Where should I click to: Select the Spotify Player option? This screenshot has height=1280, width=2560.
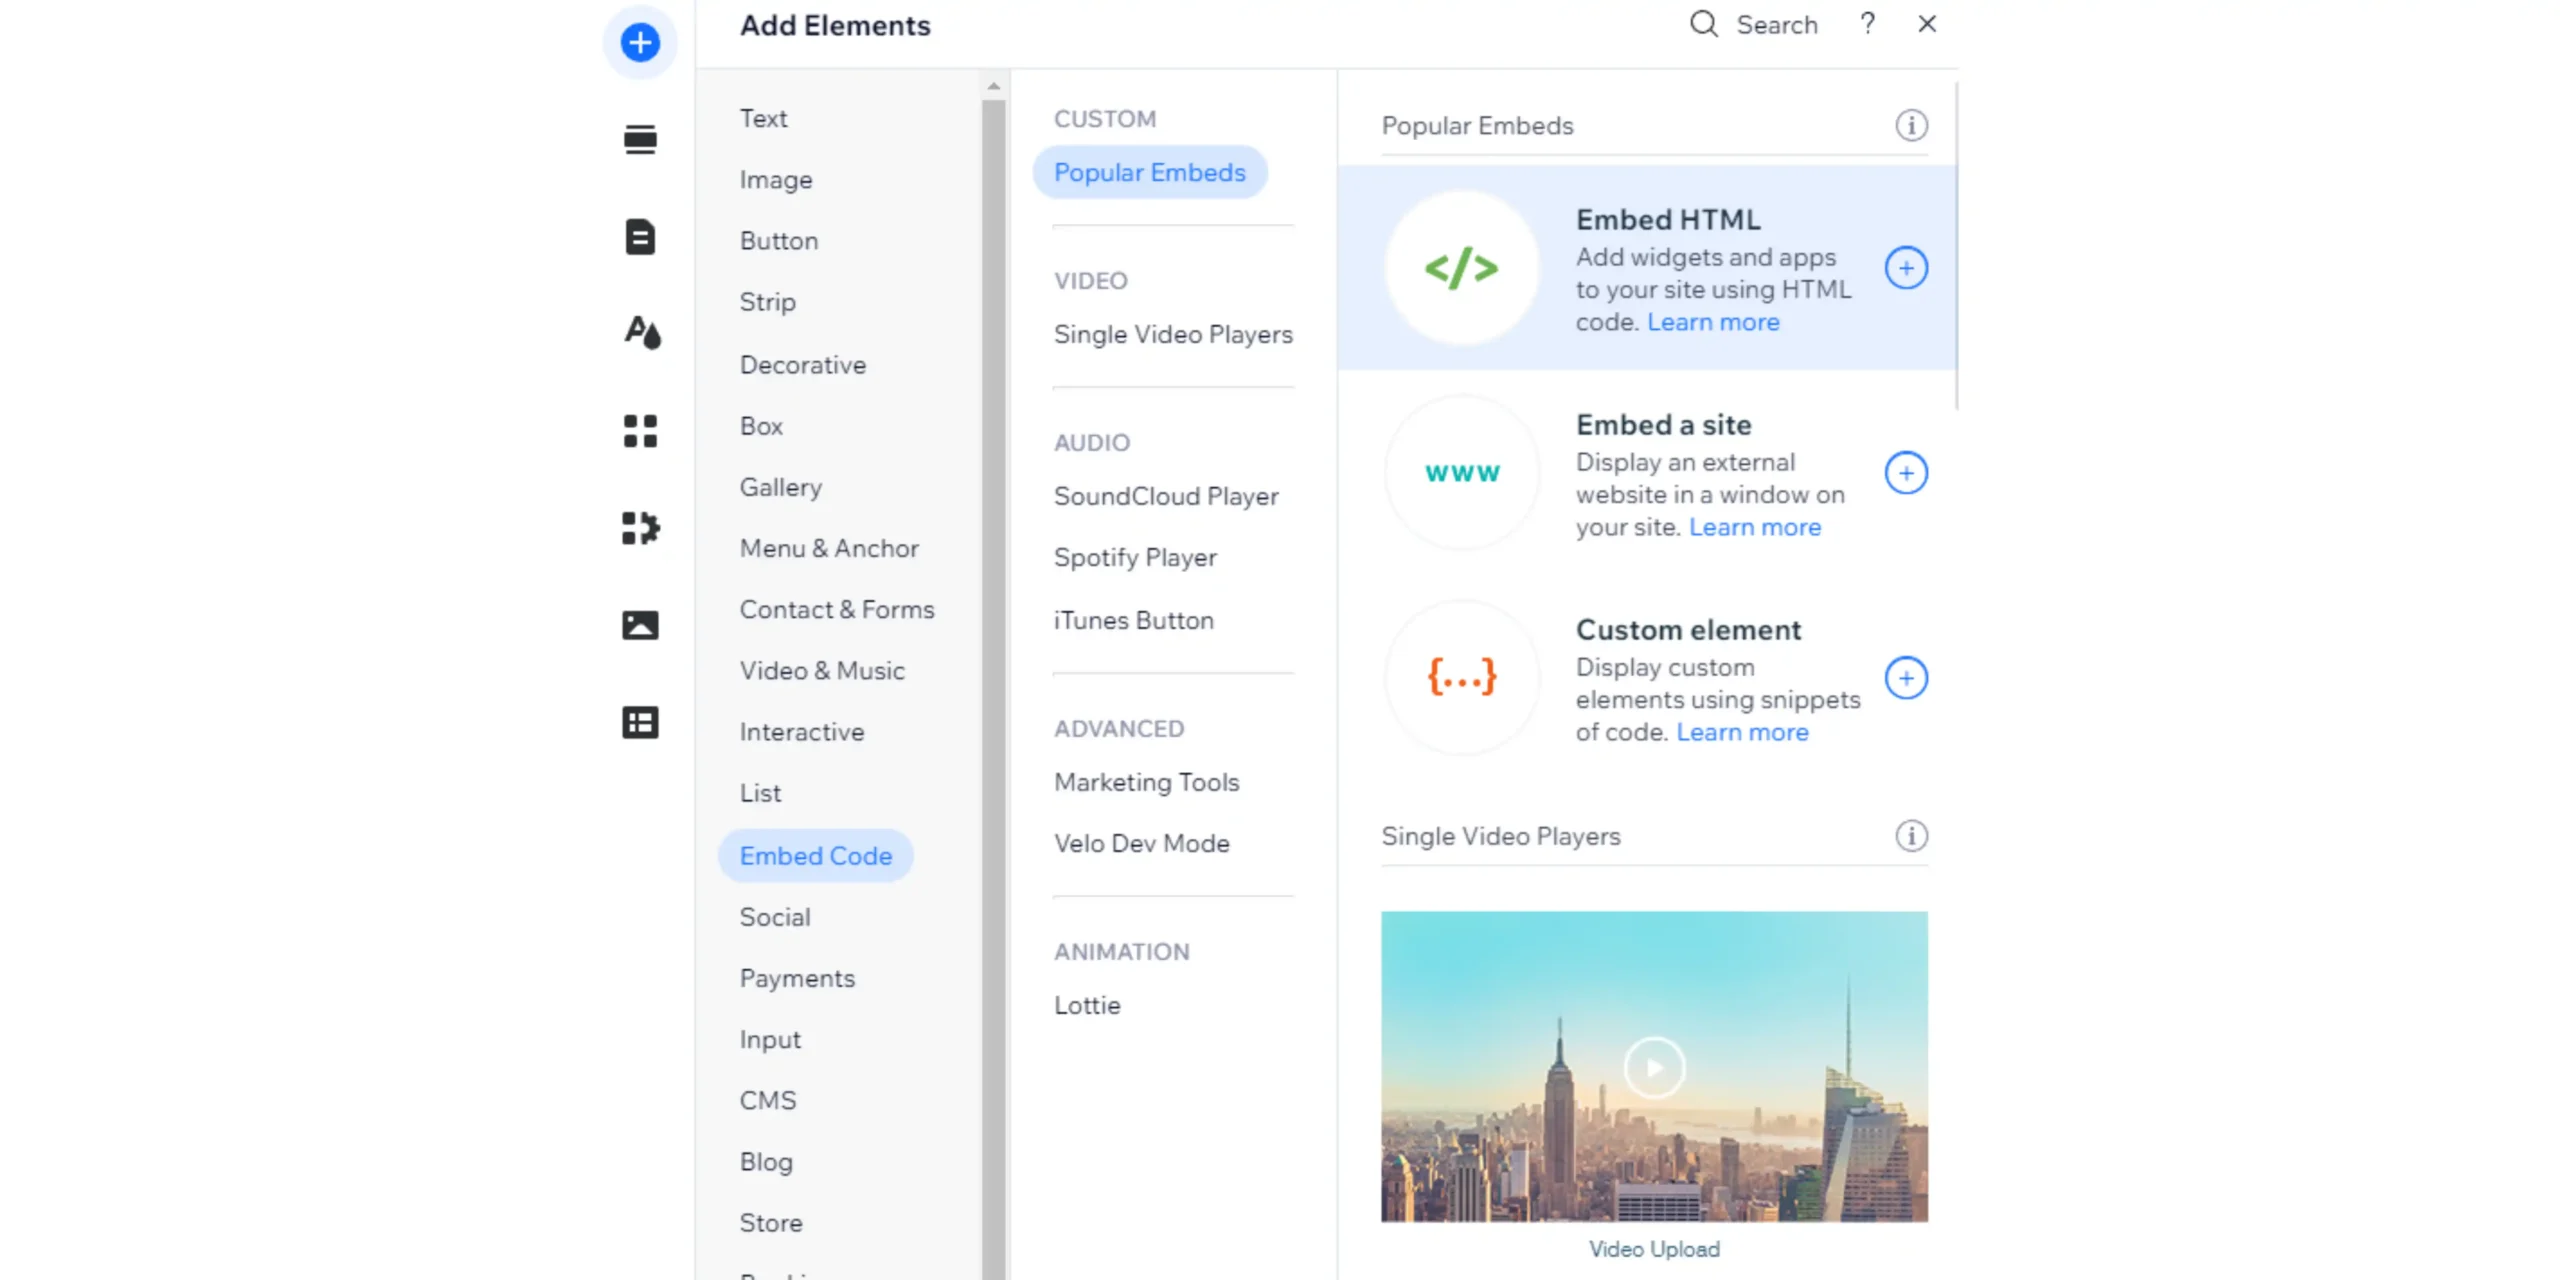pyautogui.click(x=1135, y=557)
